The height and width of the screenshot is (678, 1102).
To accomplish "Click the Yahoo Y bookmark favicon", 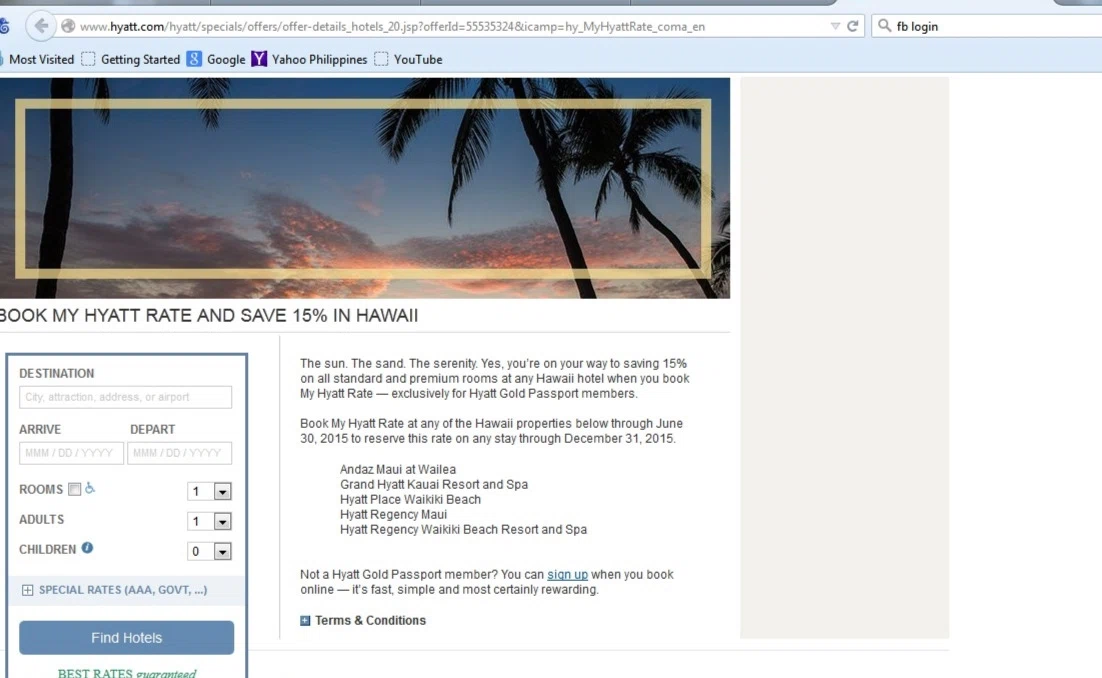I will [x=259, y=59].
